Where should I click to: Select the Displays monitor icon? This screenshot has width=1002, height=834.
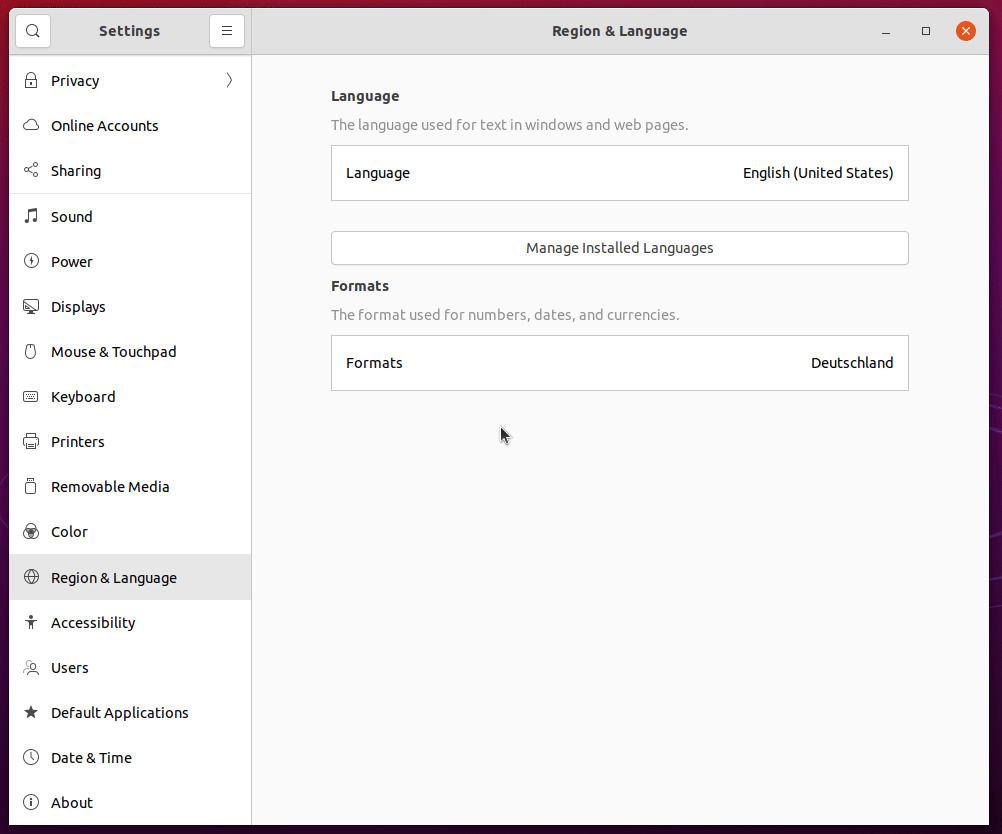31,306
